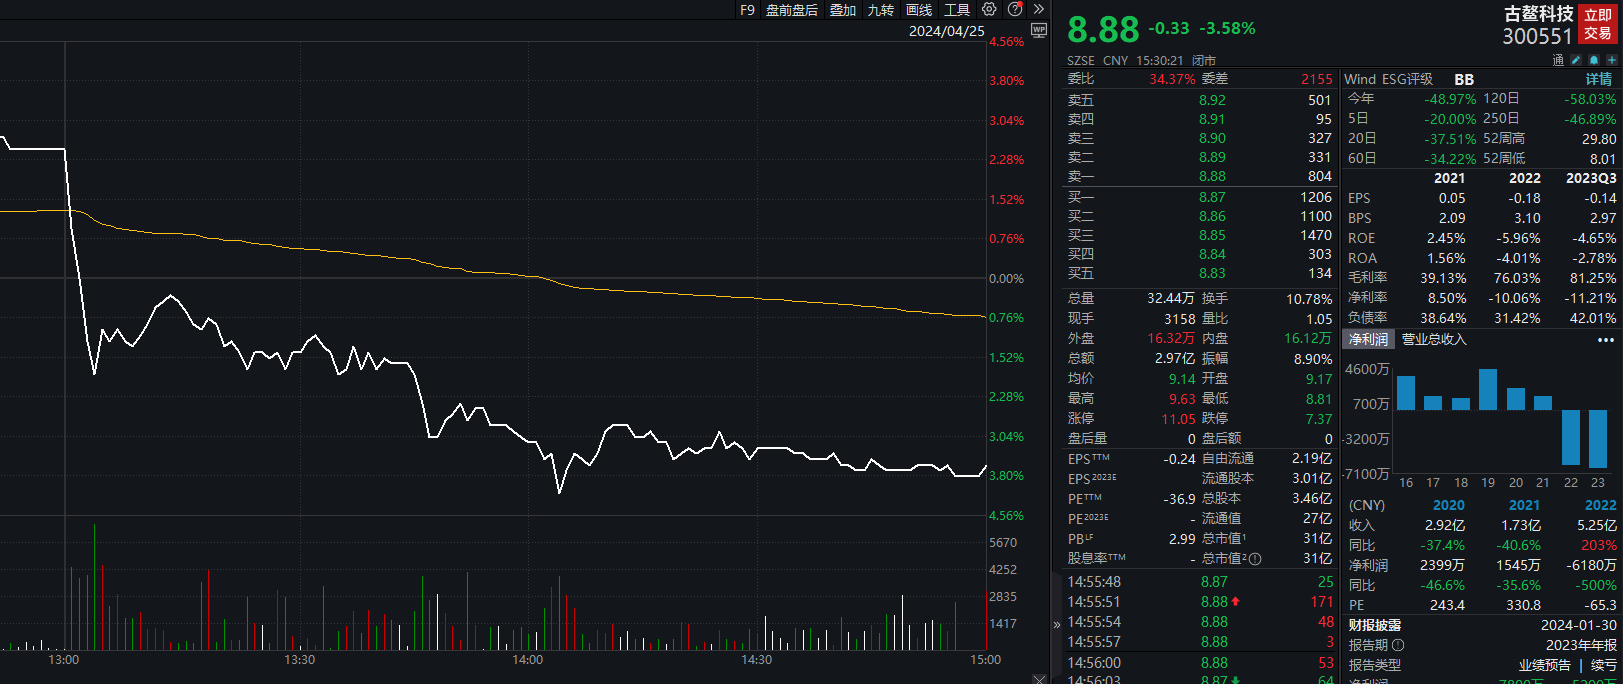Open the three-dot more menu beside 营业总收入

pyautogui.click(x=1606, y=340)
